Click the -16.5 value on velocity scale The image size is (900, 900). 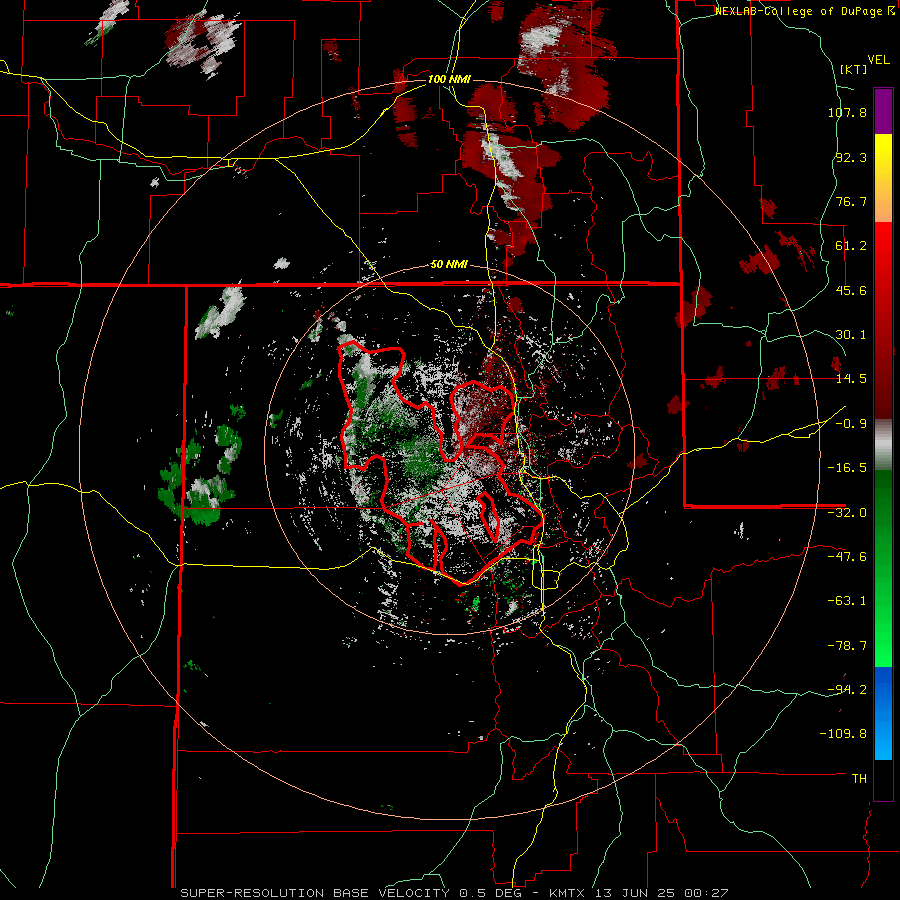pyautogui.click(x=847, y=468)
